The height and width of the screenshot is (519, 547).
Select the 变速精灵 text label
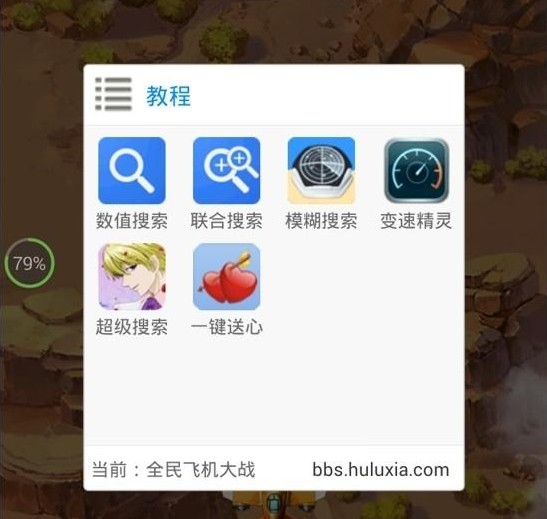coord(416,221)
